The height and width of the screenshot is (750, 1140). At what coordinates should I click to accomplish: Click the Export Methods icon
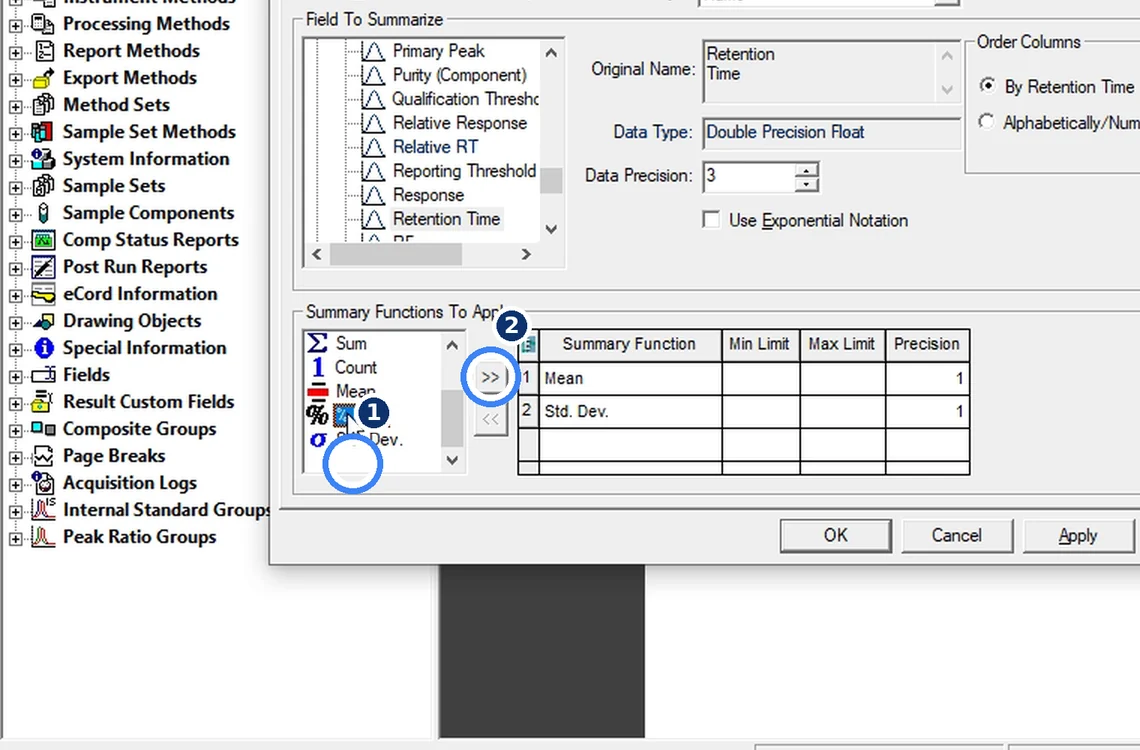coord(44,78)
